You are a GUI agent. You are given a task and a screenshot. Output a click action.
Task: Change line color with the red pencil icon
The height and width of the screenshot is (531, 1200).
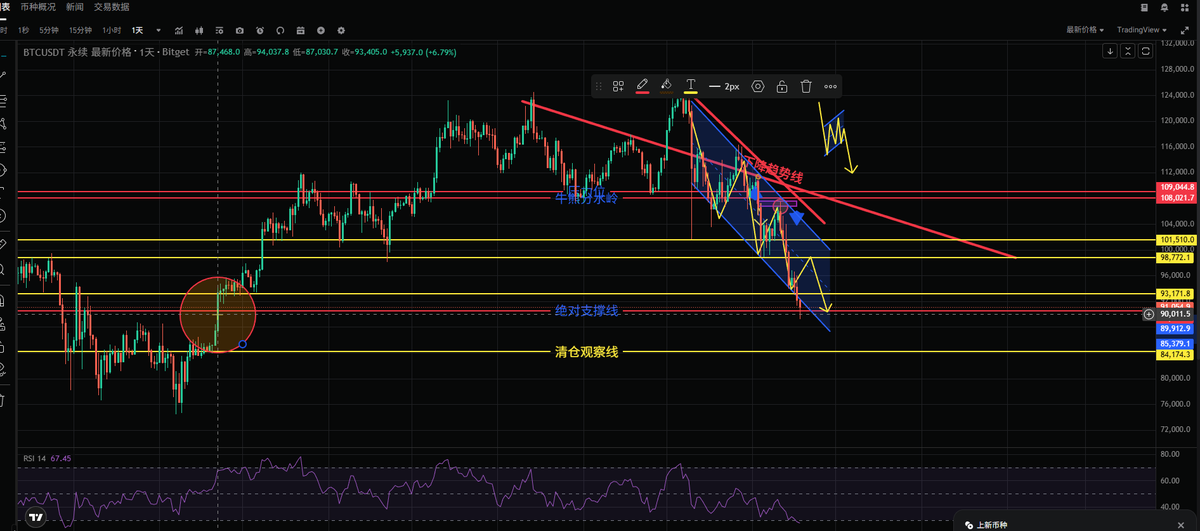[x=643, y=87]
